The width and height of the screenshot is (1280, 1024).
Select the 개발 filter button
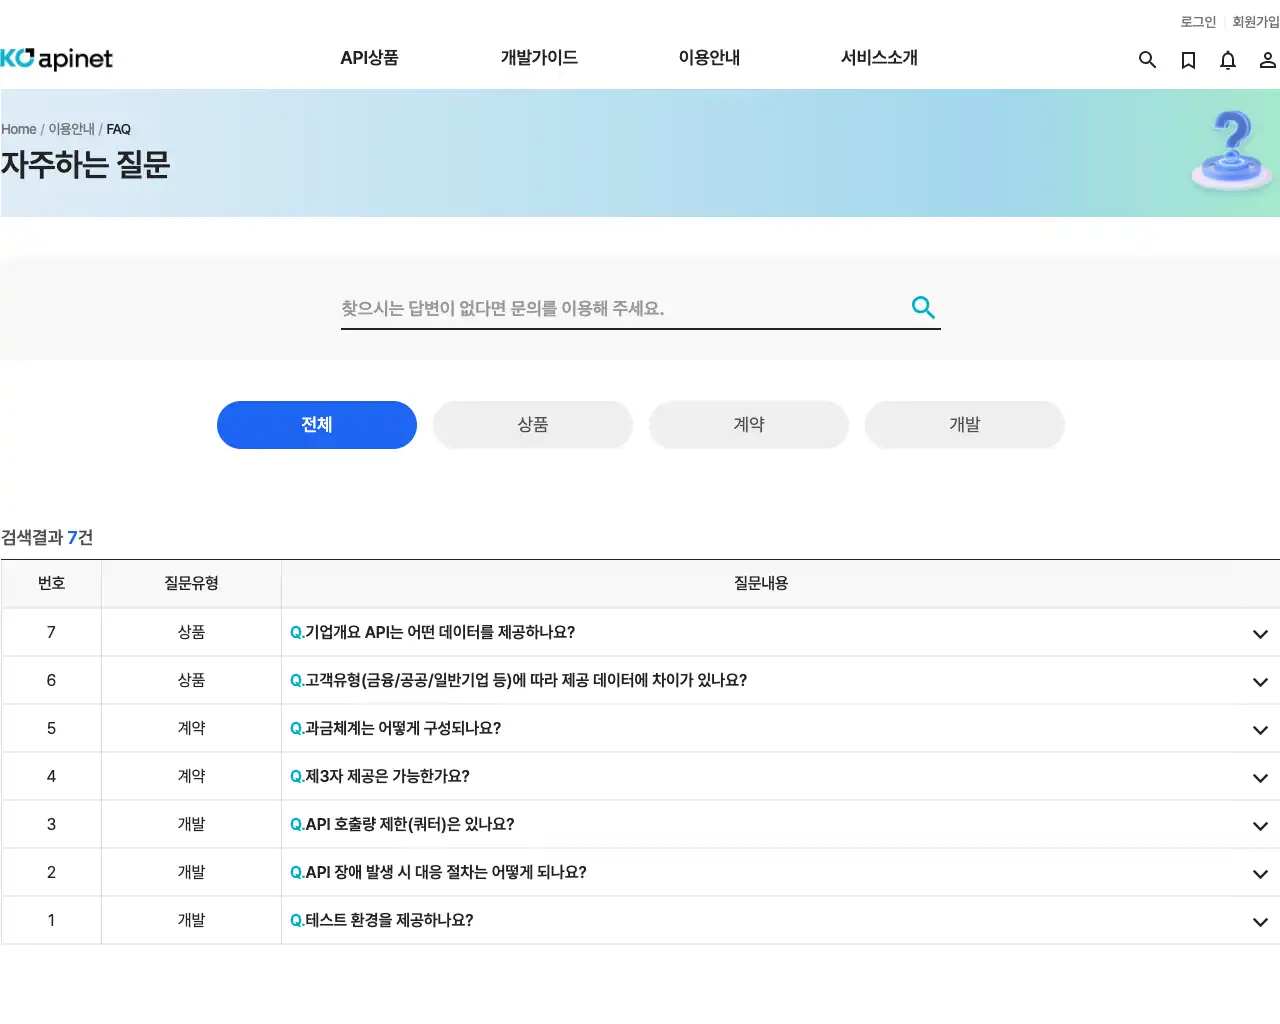click(x=964, y=424)
